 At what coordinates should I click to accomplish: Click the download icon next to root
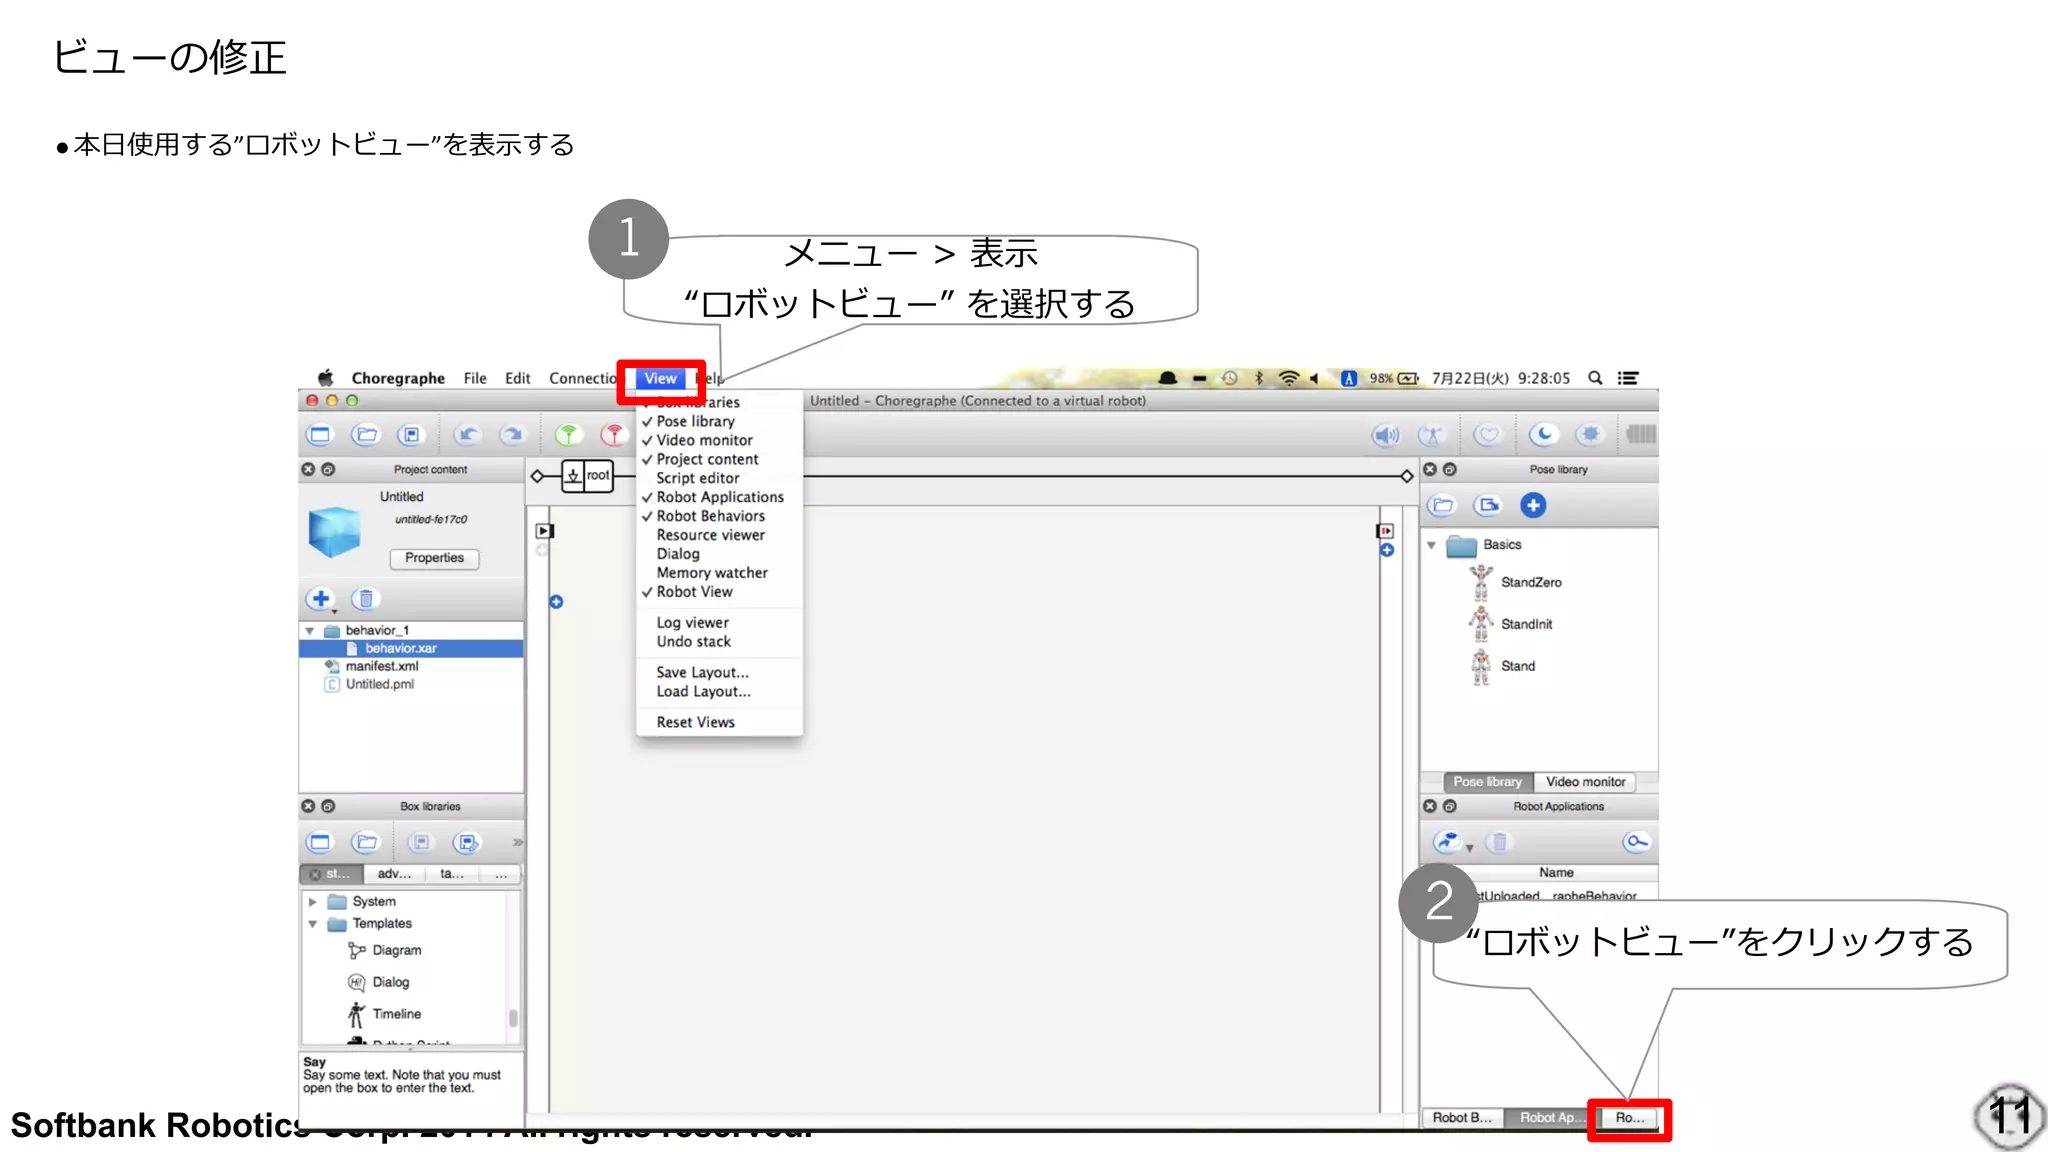click(573, 476)
